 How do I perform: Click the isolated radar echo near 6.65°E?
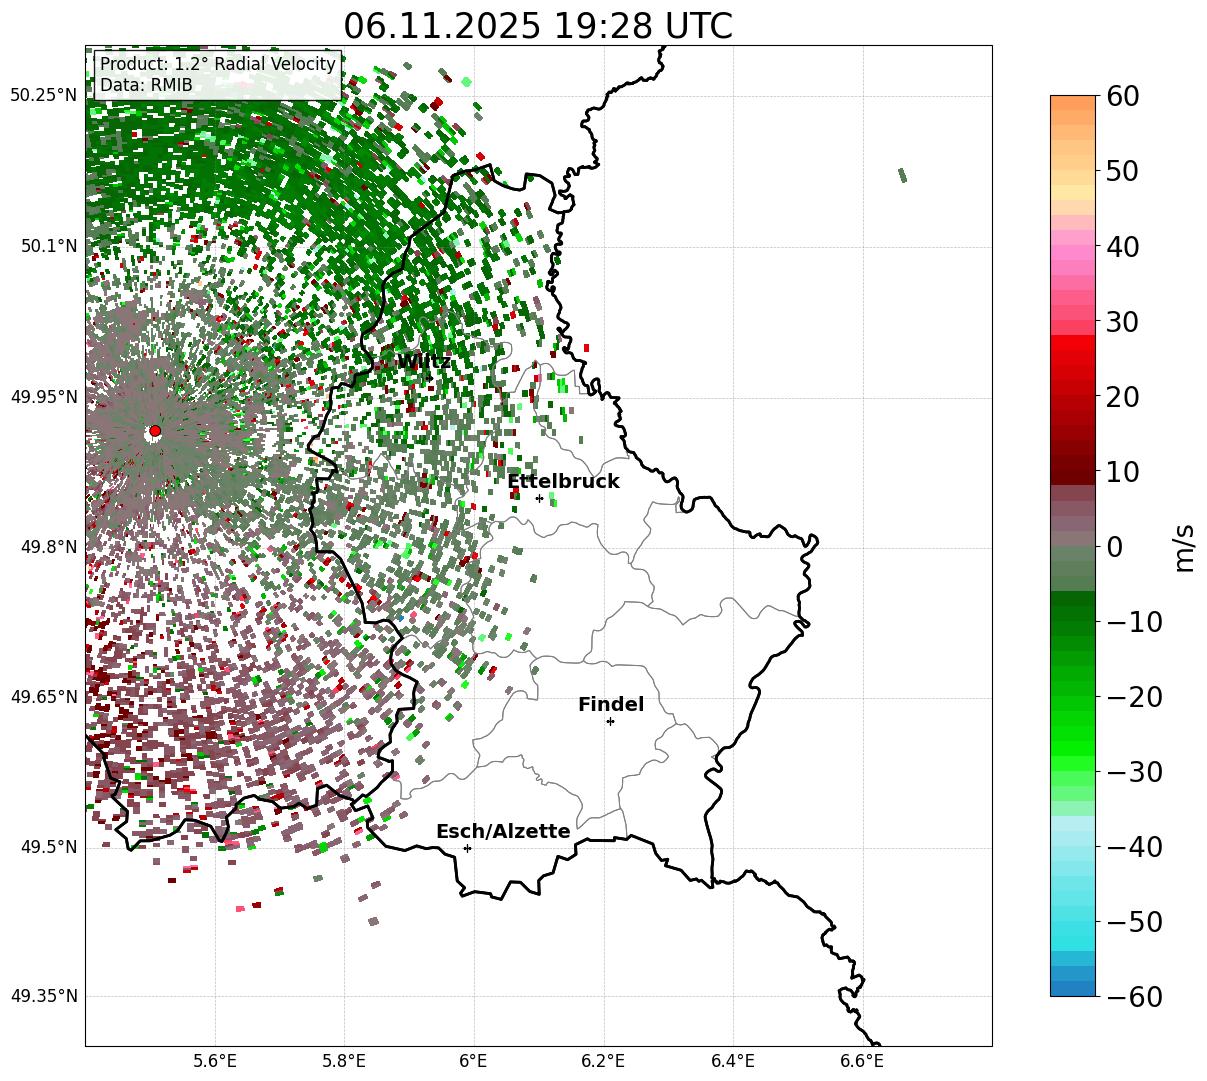pyautogui.click(x=902, y=175)
